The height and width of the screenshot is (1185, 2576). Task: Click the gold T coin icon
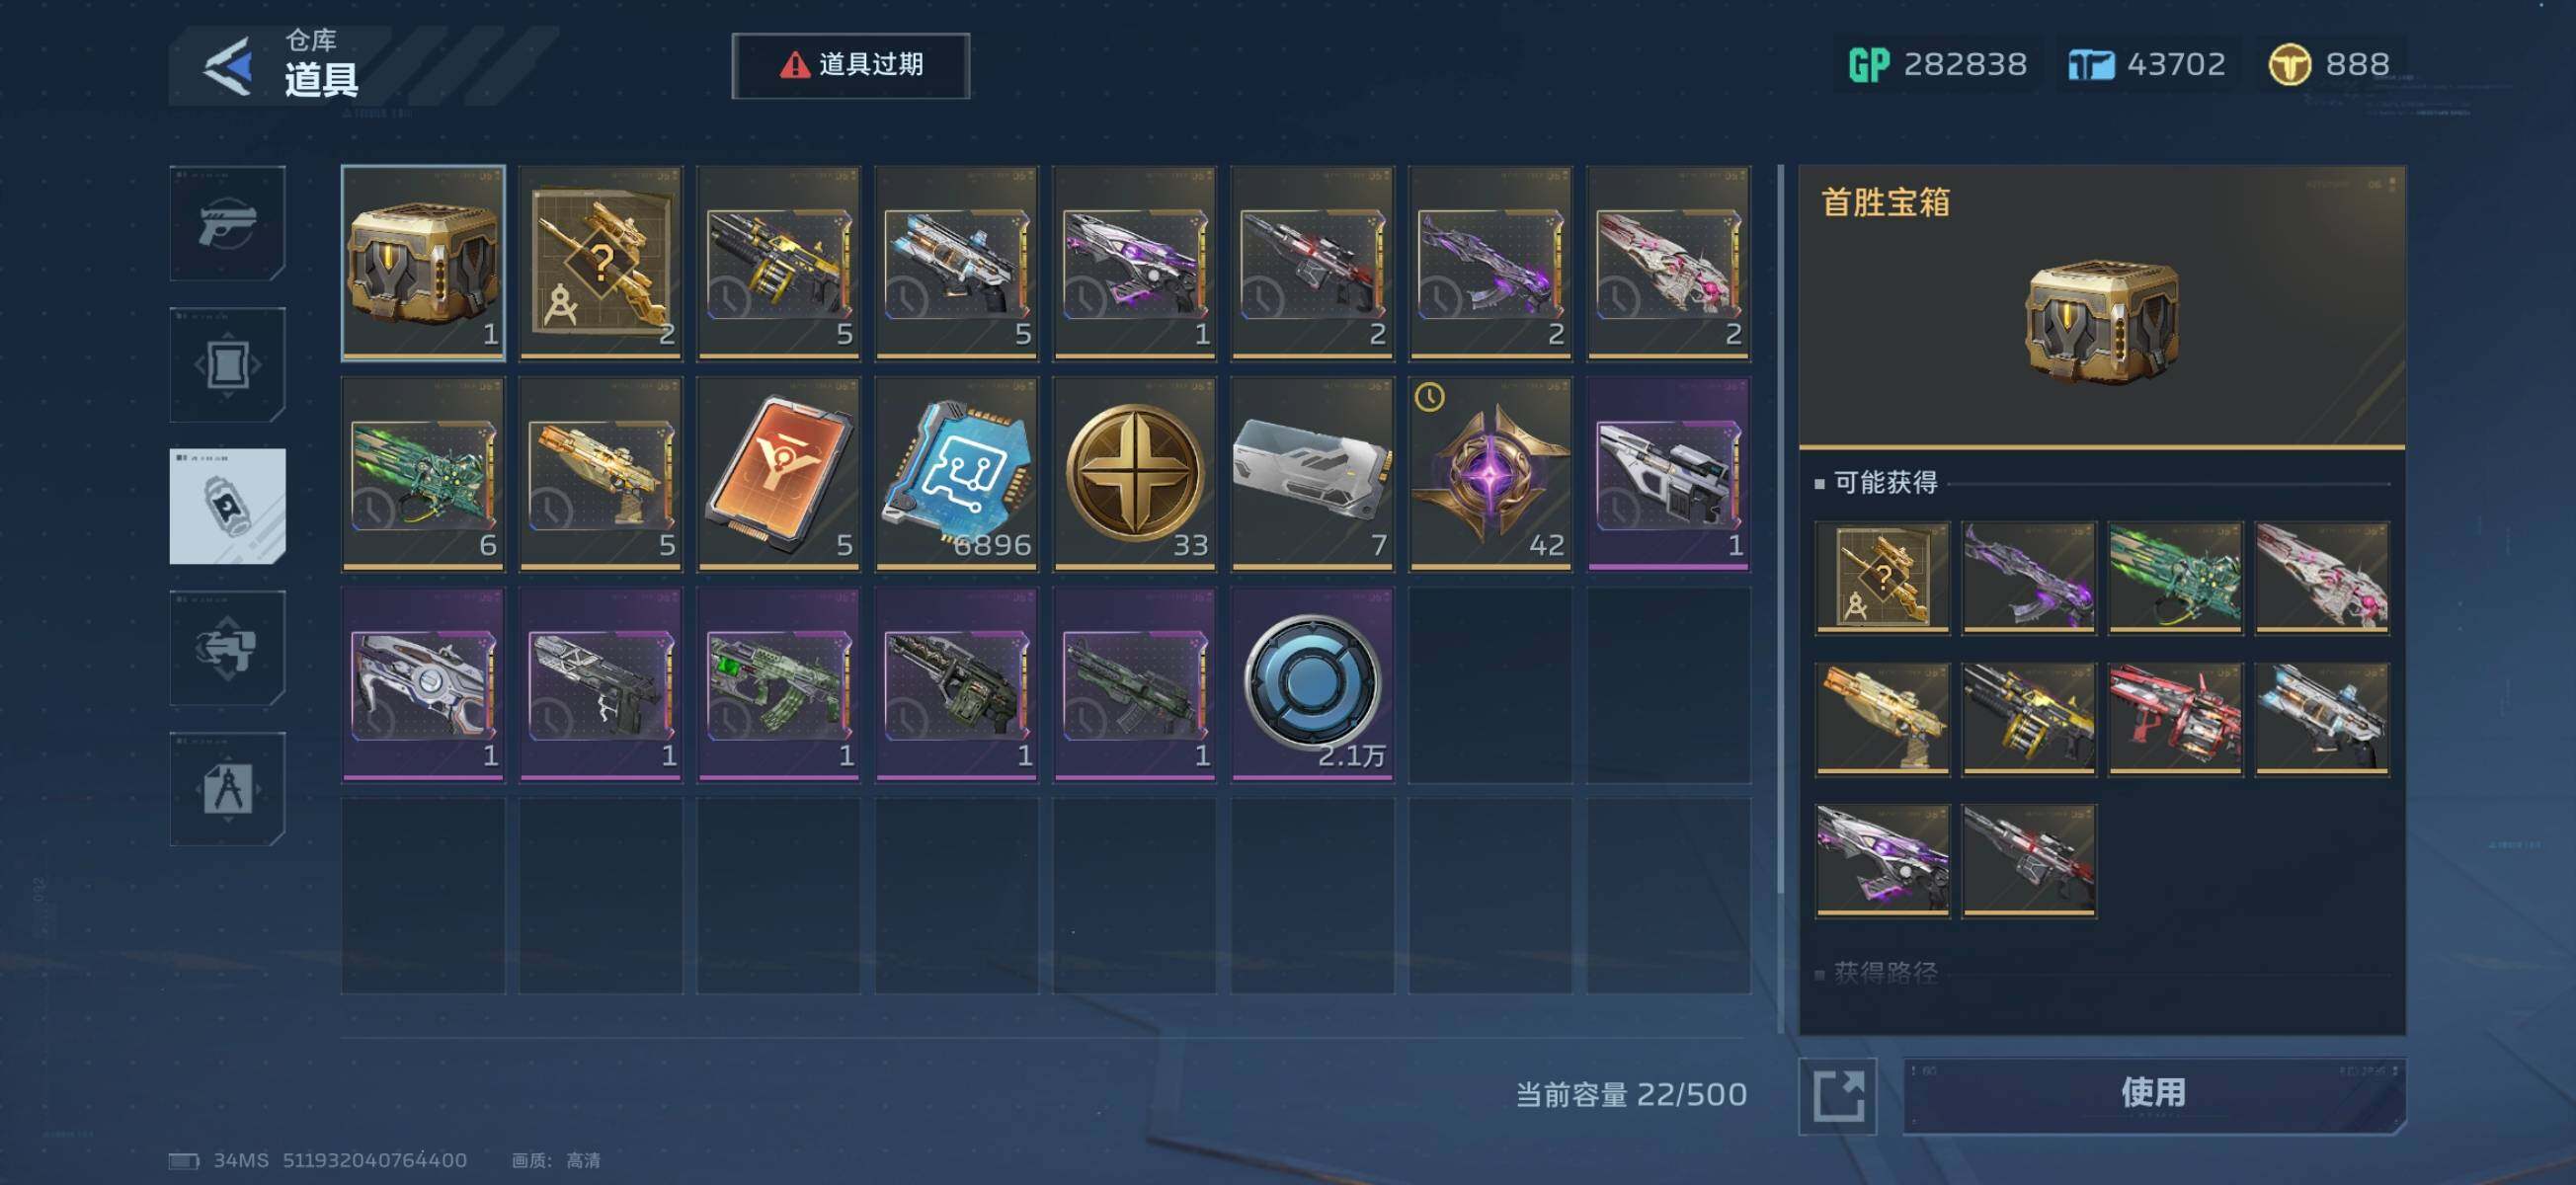coord(2289,65)
